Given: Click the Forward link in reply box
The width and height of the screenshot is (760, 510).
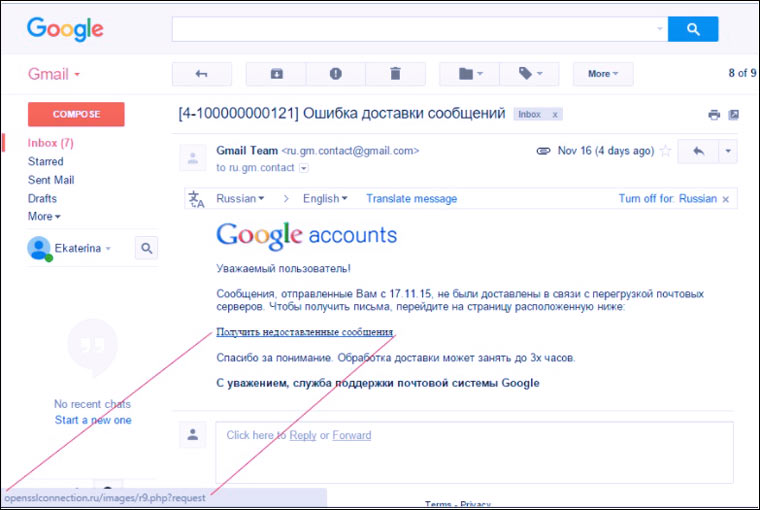Looking at the screenshot, I should tap(352, 435).
